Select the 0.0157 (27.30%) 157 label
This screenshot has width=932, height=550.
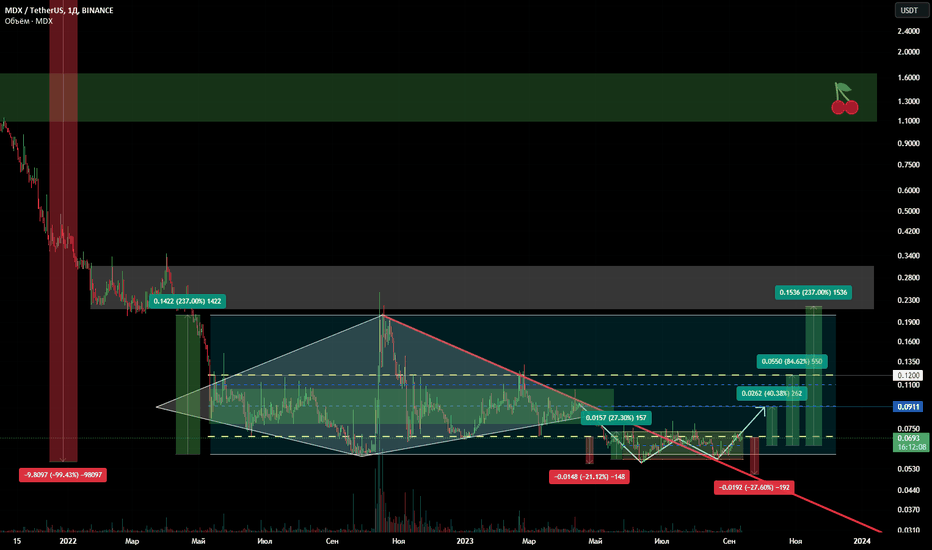(617, 416)
